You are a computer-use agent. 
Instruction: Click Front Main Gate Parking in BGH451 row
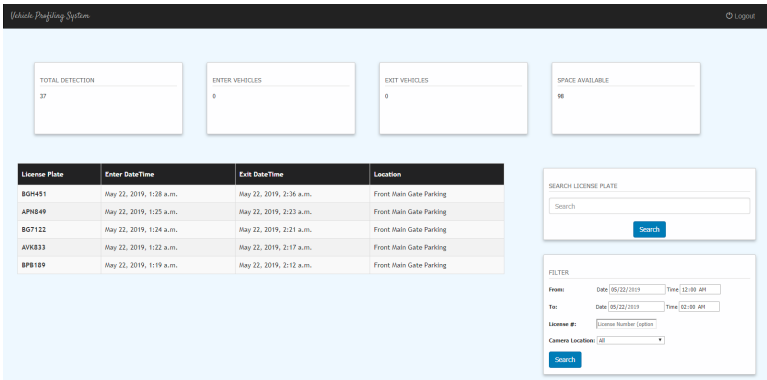coord(410,194)
